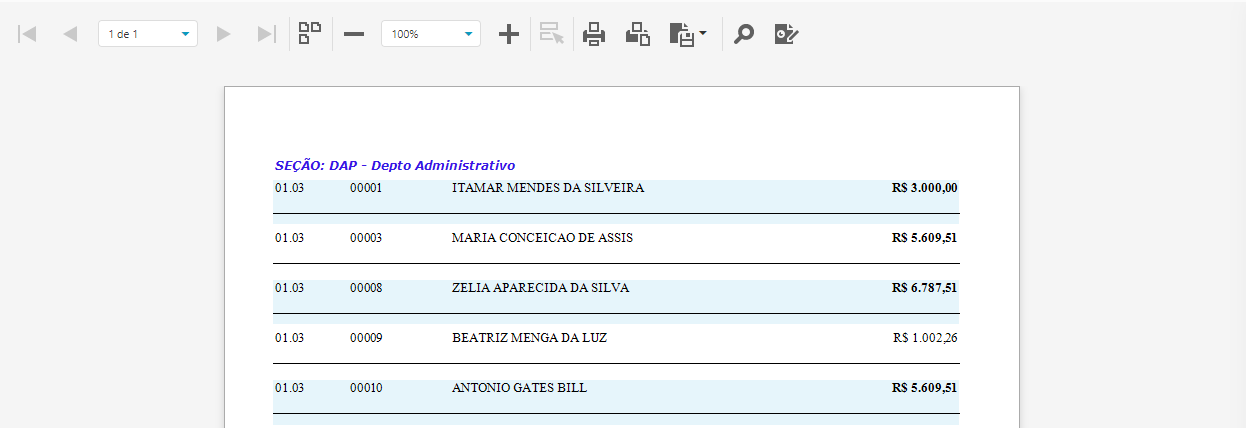Click employee code 00010
This screenshot has height=428, width=1246.
(366, 388)
